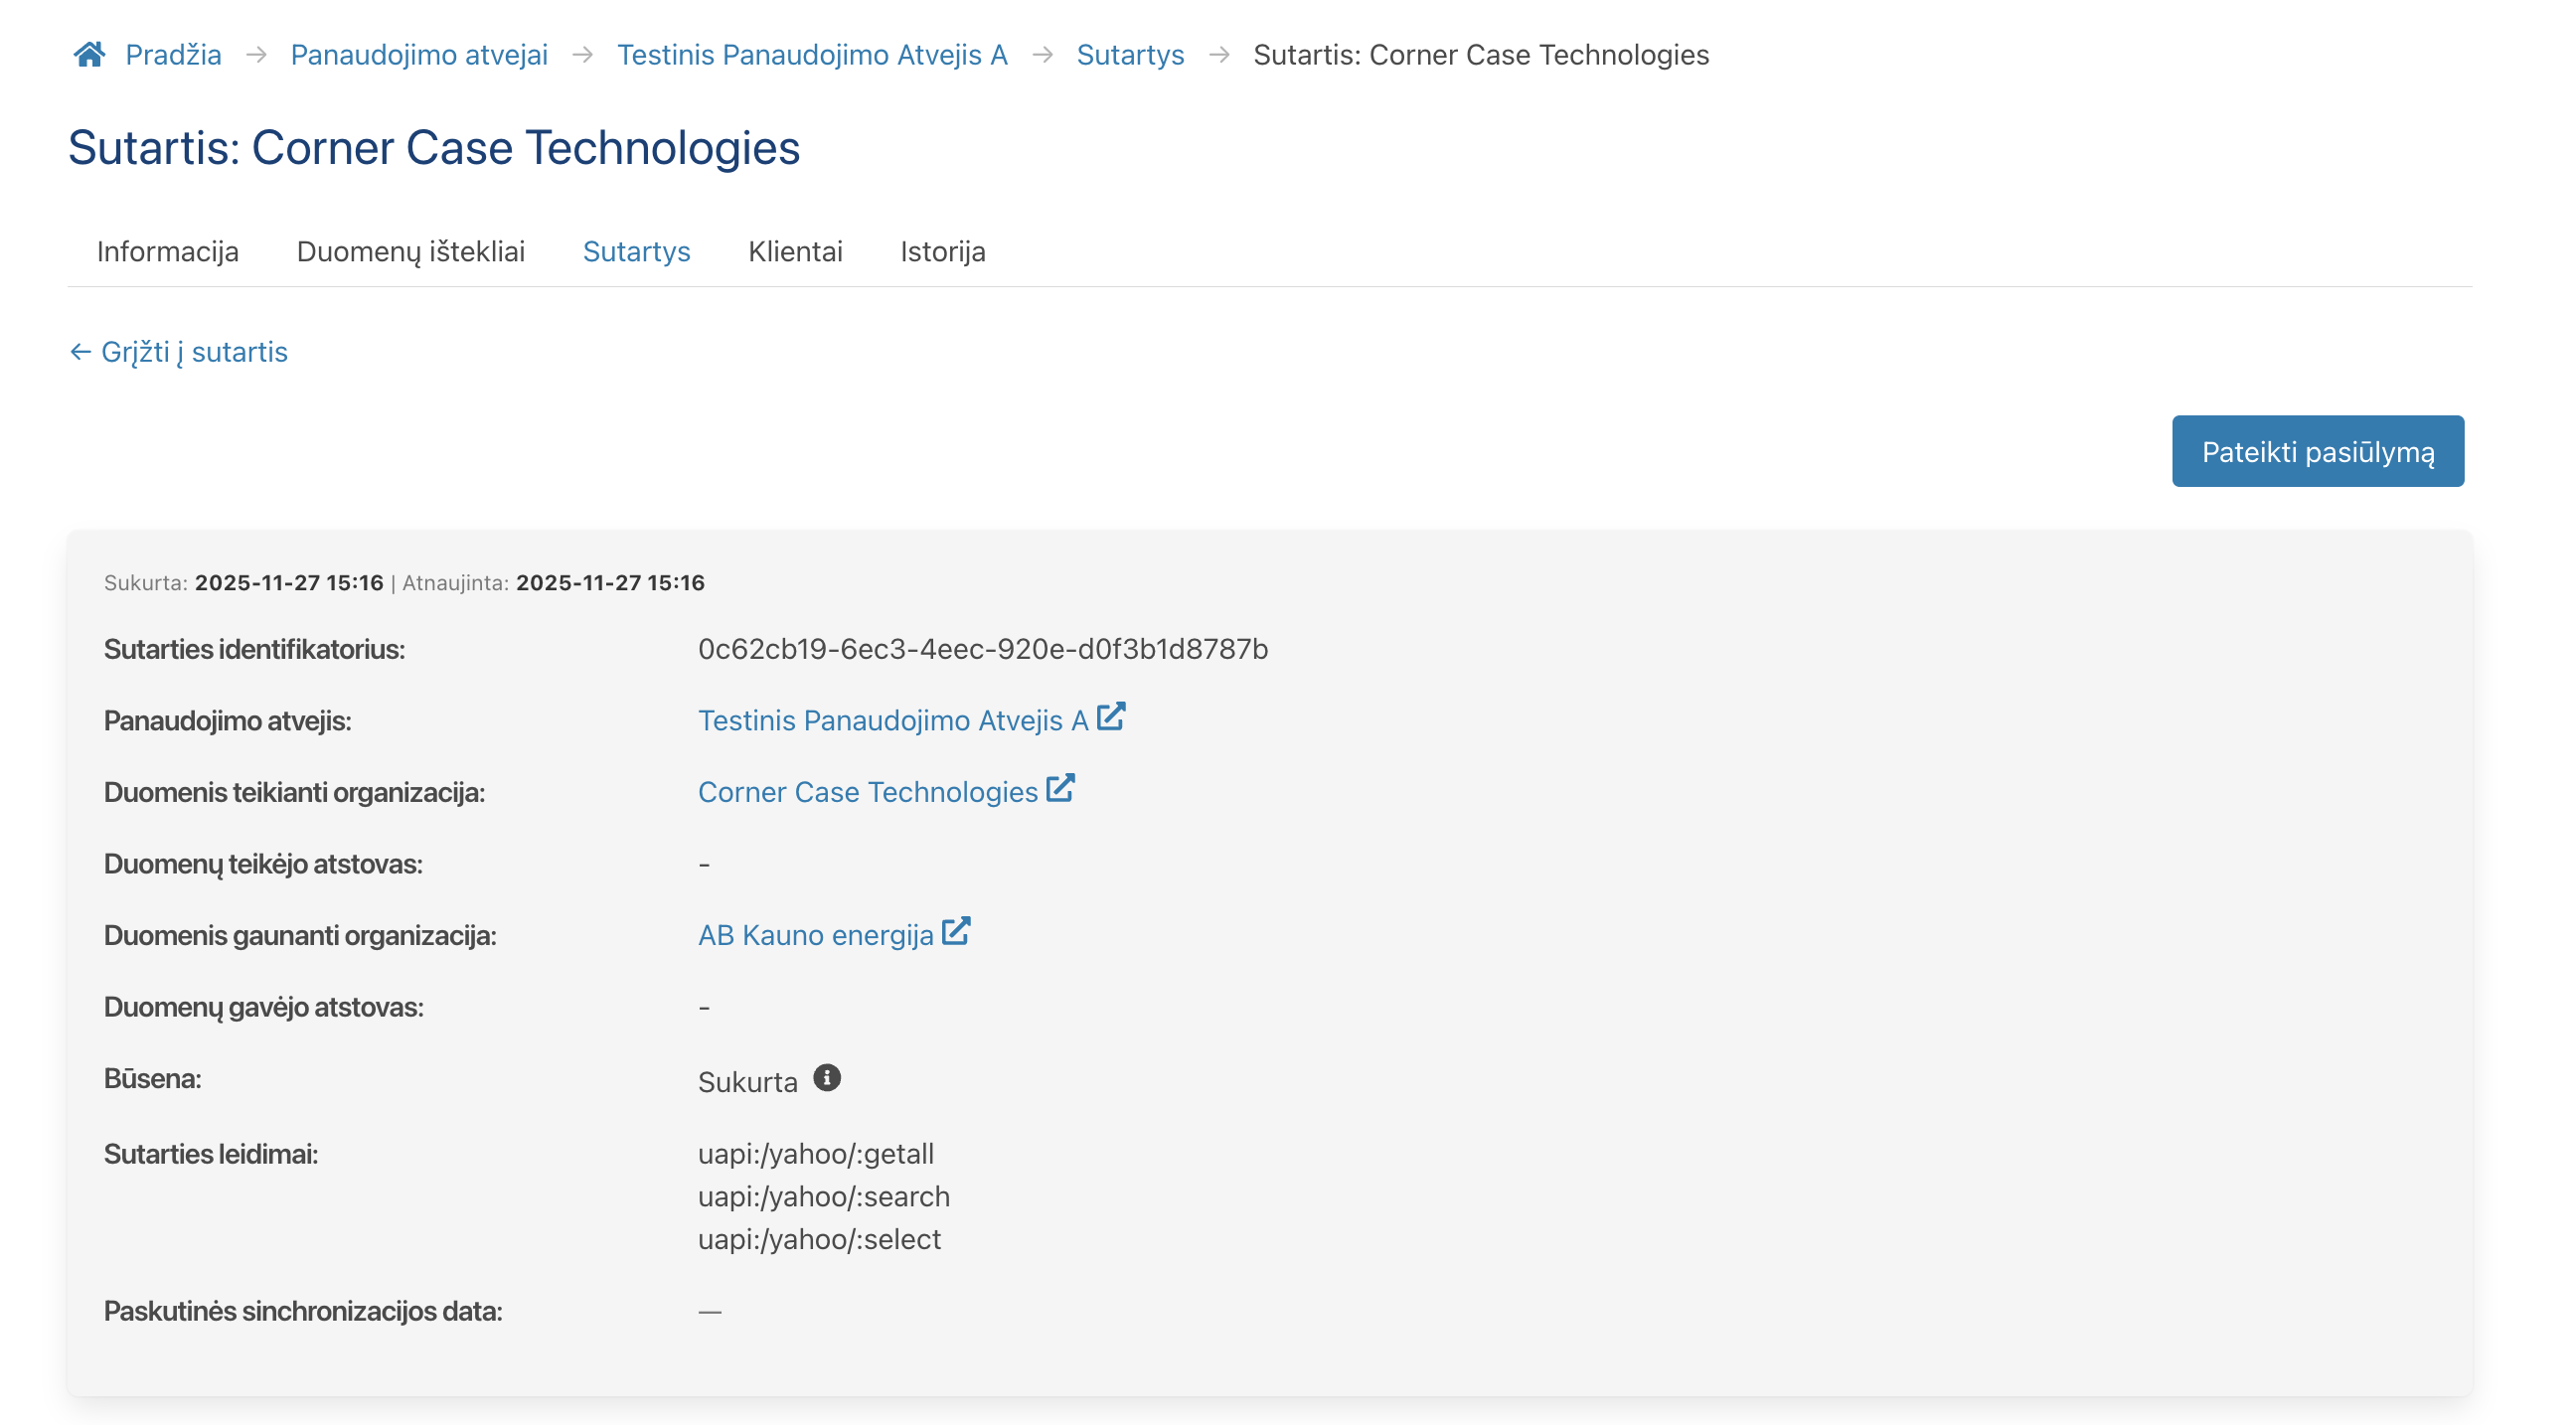Click the Duomenų teikėjo atstovas label
The image size is (2576, 1425).
263,864
